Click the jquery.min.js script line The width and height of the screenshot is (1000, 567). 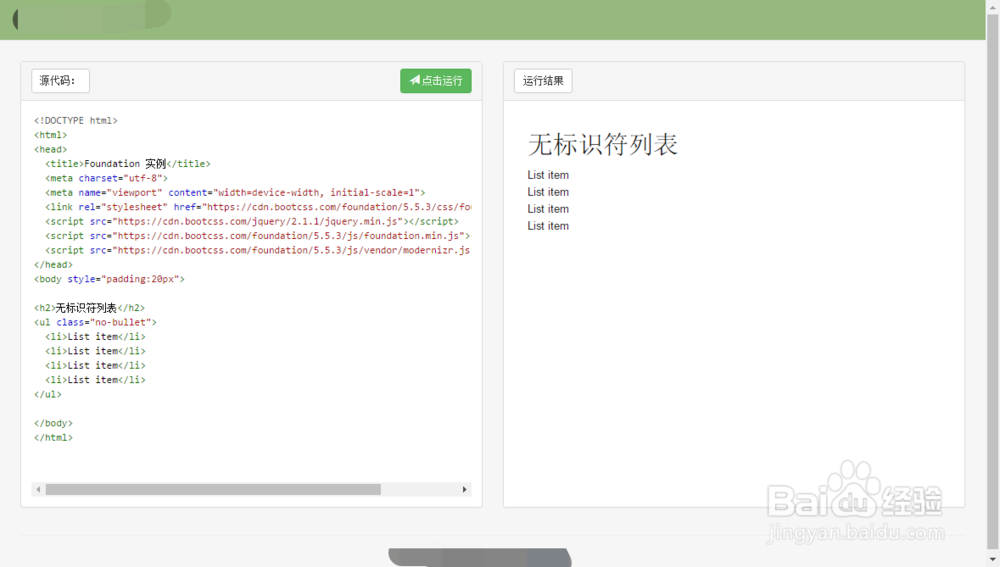(x=252, y=221)
